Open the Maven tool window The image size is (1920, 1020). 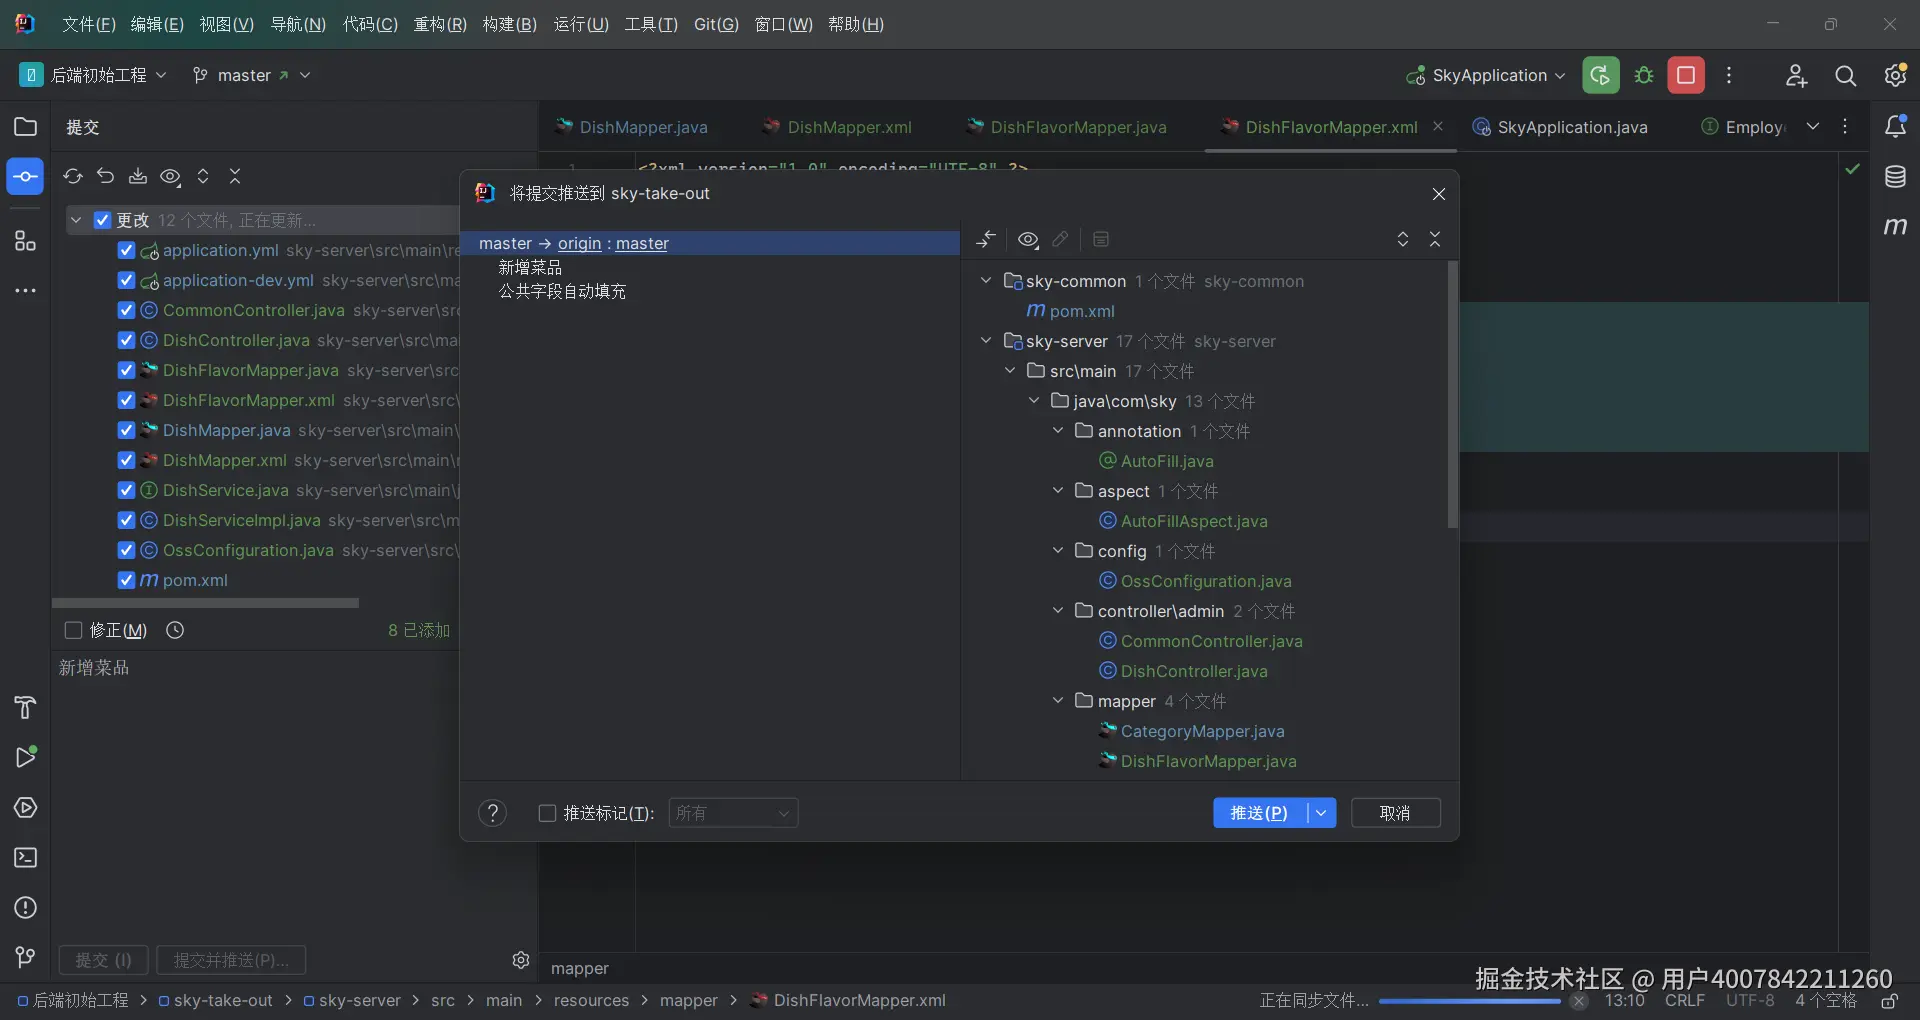pos(1895,227)
